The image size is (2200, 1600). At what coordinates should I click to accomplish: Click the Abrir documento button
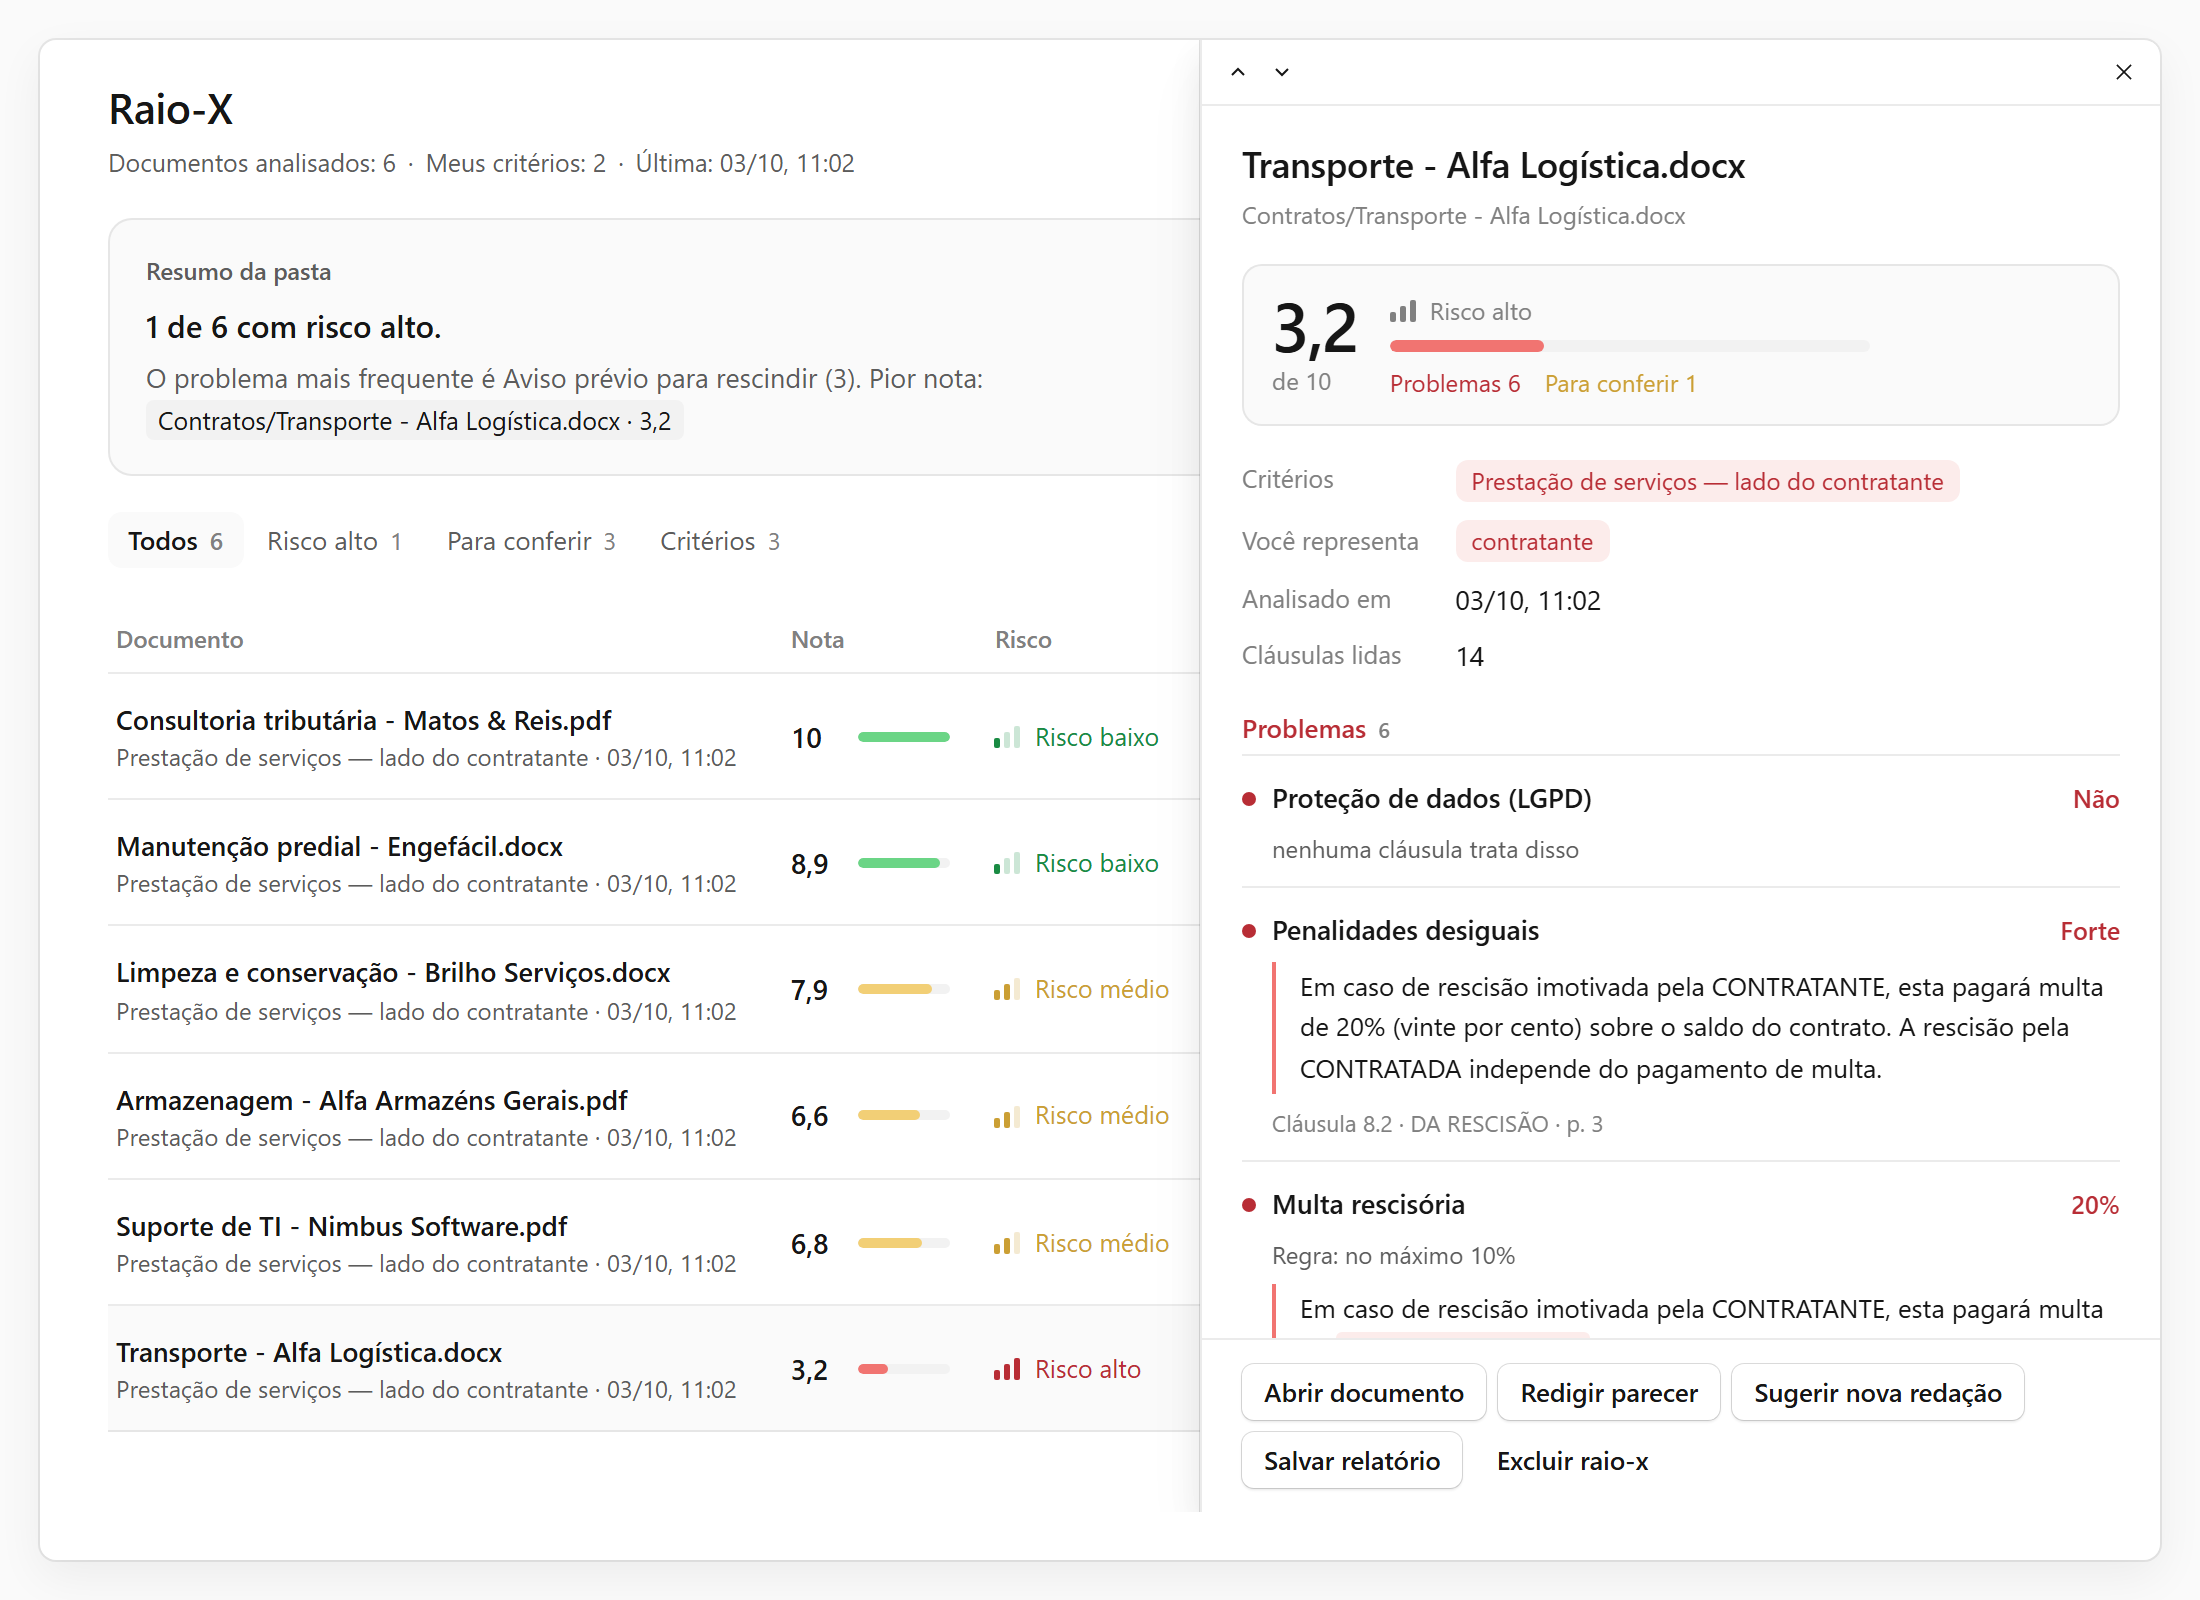(1364, 1392)
